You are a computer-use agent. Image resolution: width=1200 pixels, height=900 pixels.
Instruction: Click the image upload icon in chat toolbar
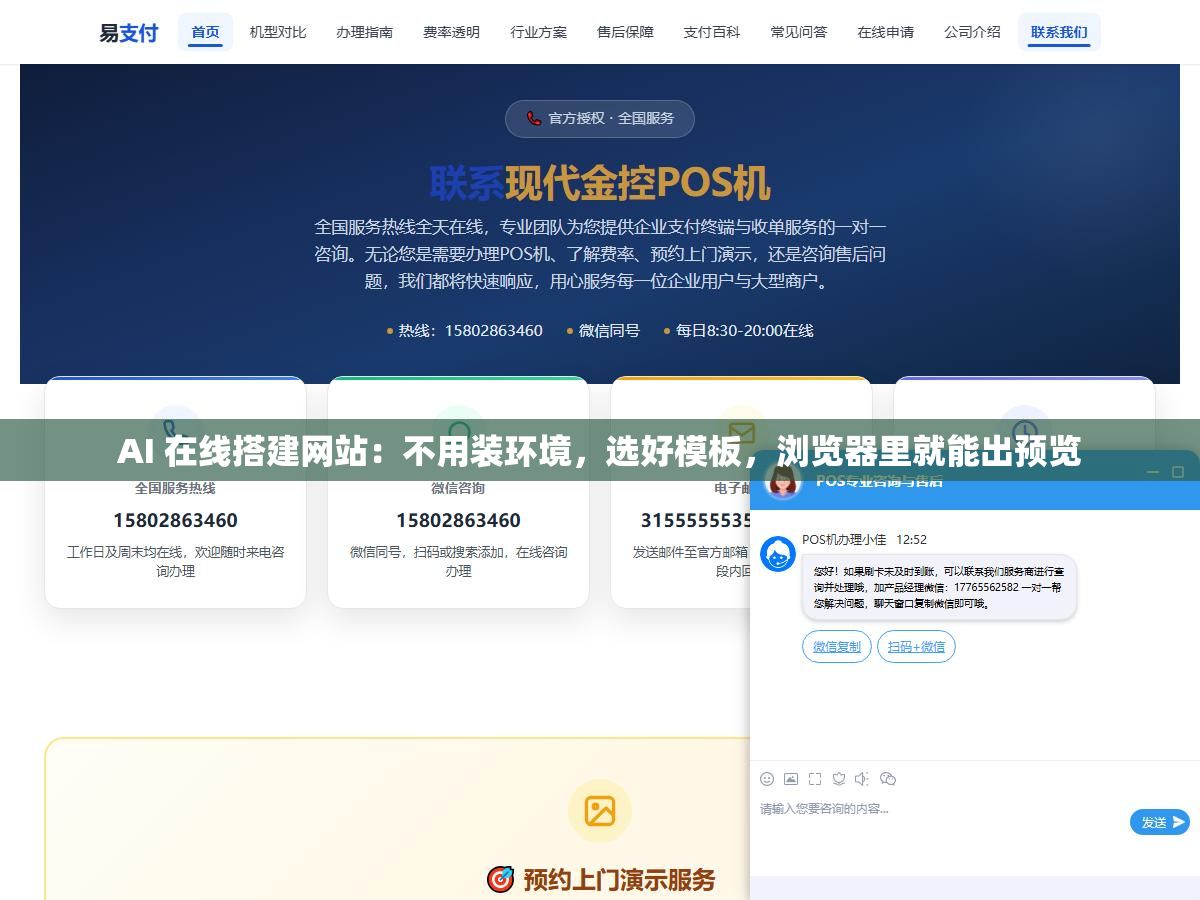(791, 779)
